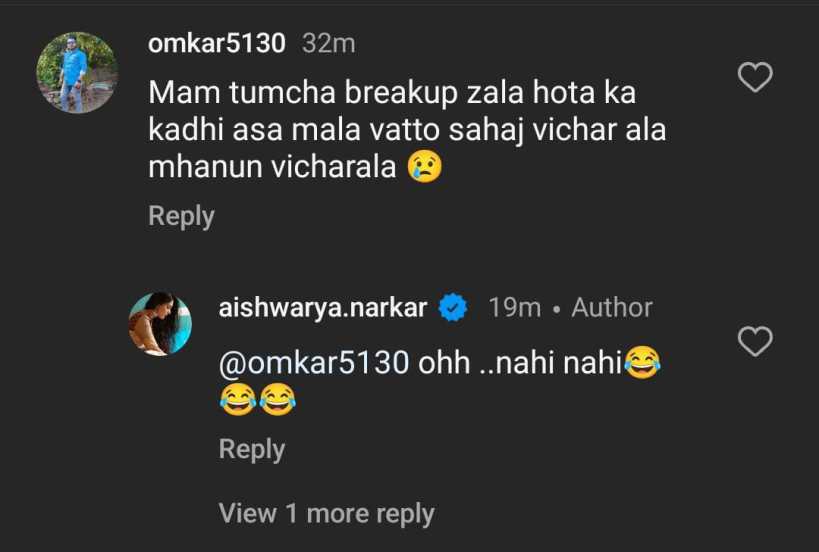Viewport: 819px width, 552px height.
Task: Tap the heart on aishwarya.narkar's reply
Action: pyautogui.click(x=754, y=342)
